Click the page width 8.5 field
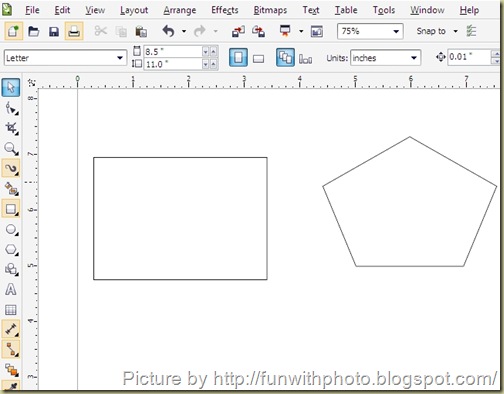Screen dimensions: 504x394 173,52
